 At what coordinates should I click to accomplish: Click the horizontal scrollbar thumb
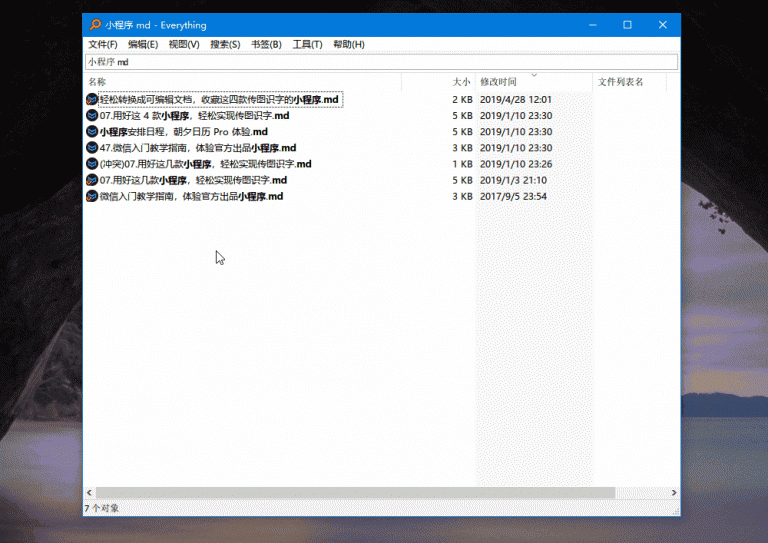[355, 493]
